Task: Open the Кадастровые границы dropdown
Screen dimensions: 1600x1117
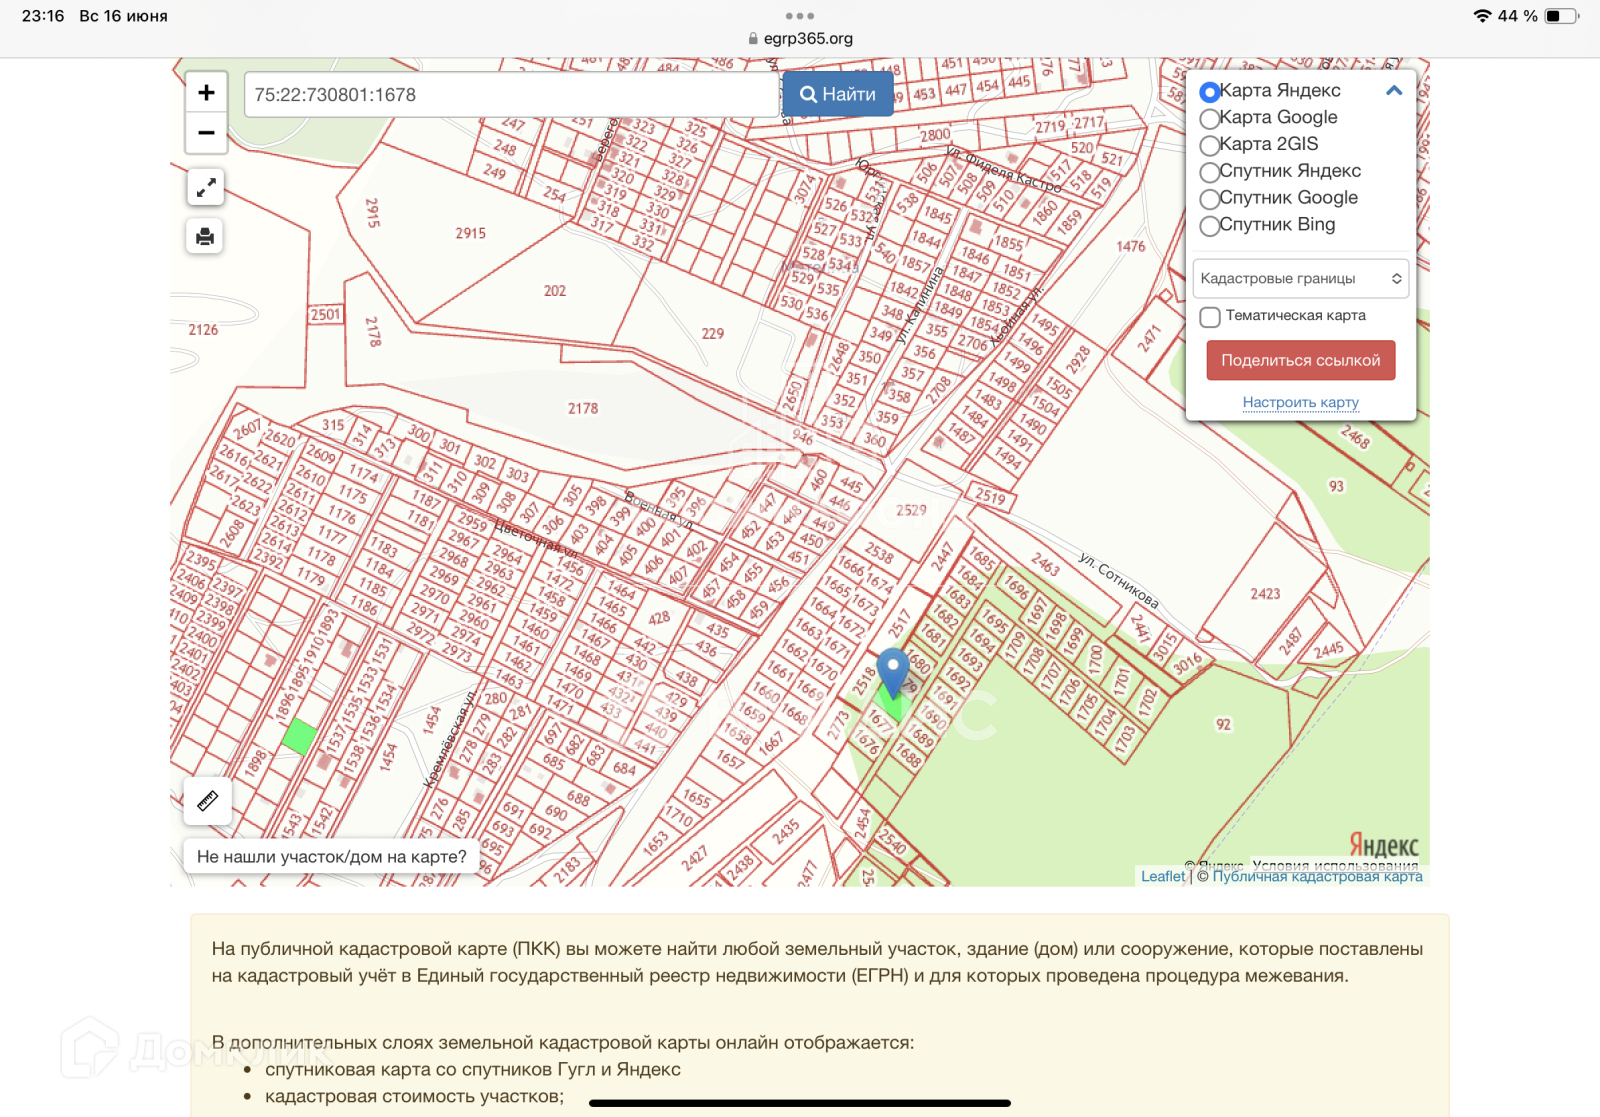Action: click(1300, 279)
